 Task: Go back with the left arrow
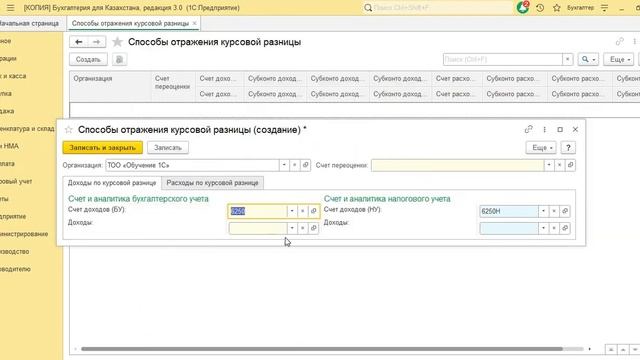coord(79,42)
